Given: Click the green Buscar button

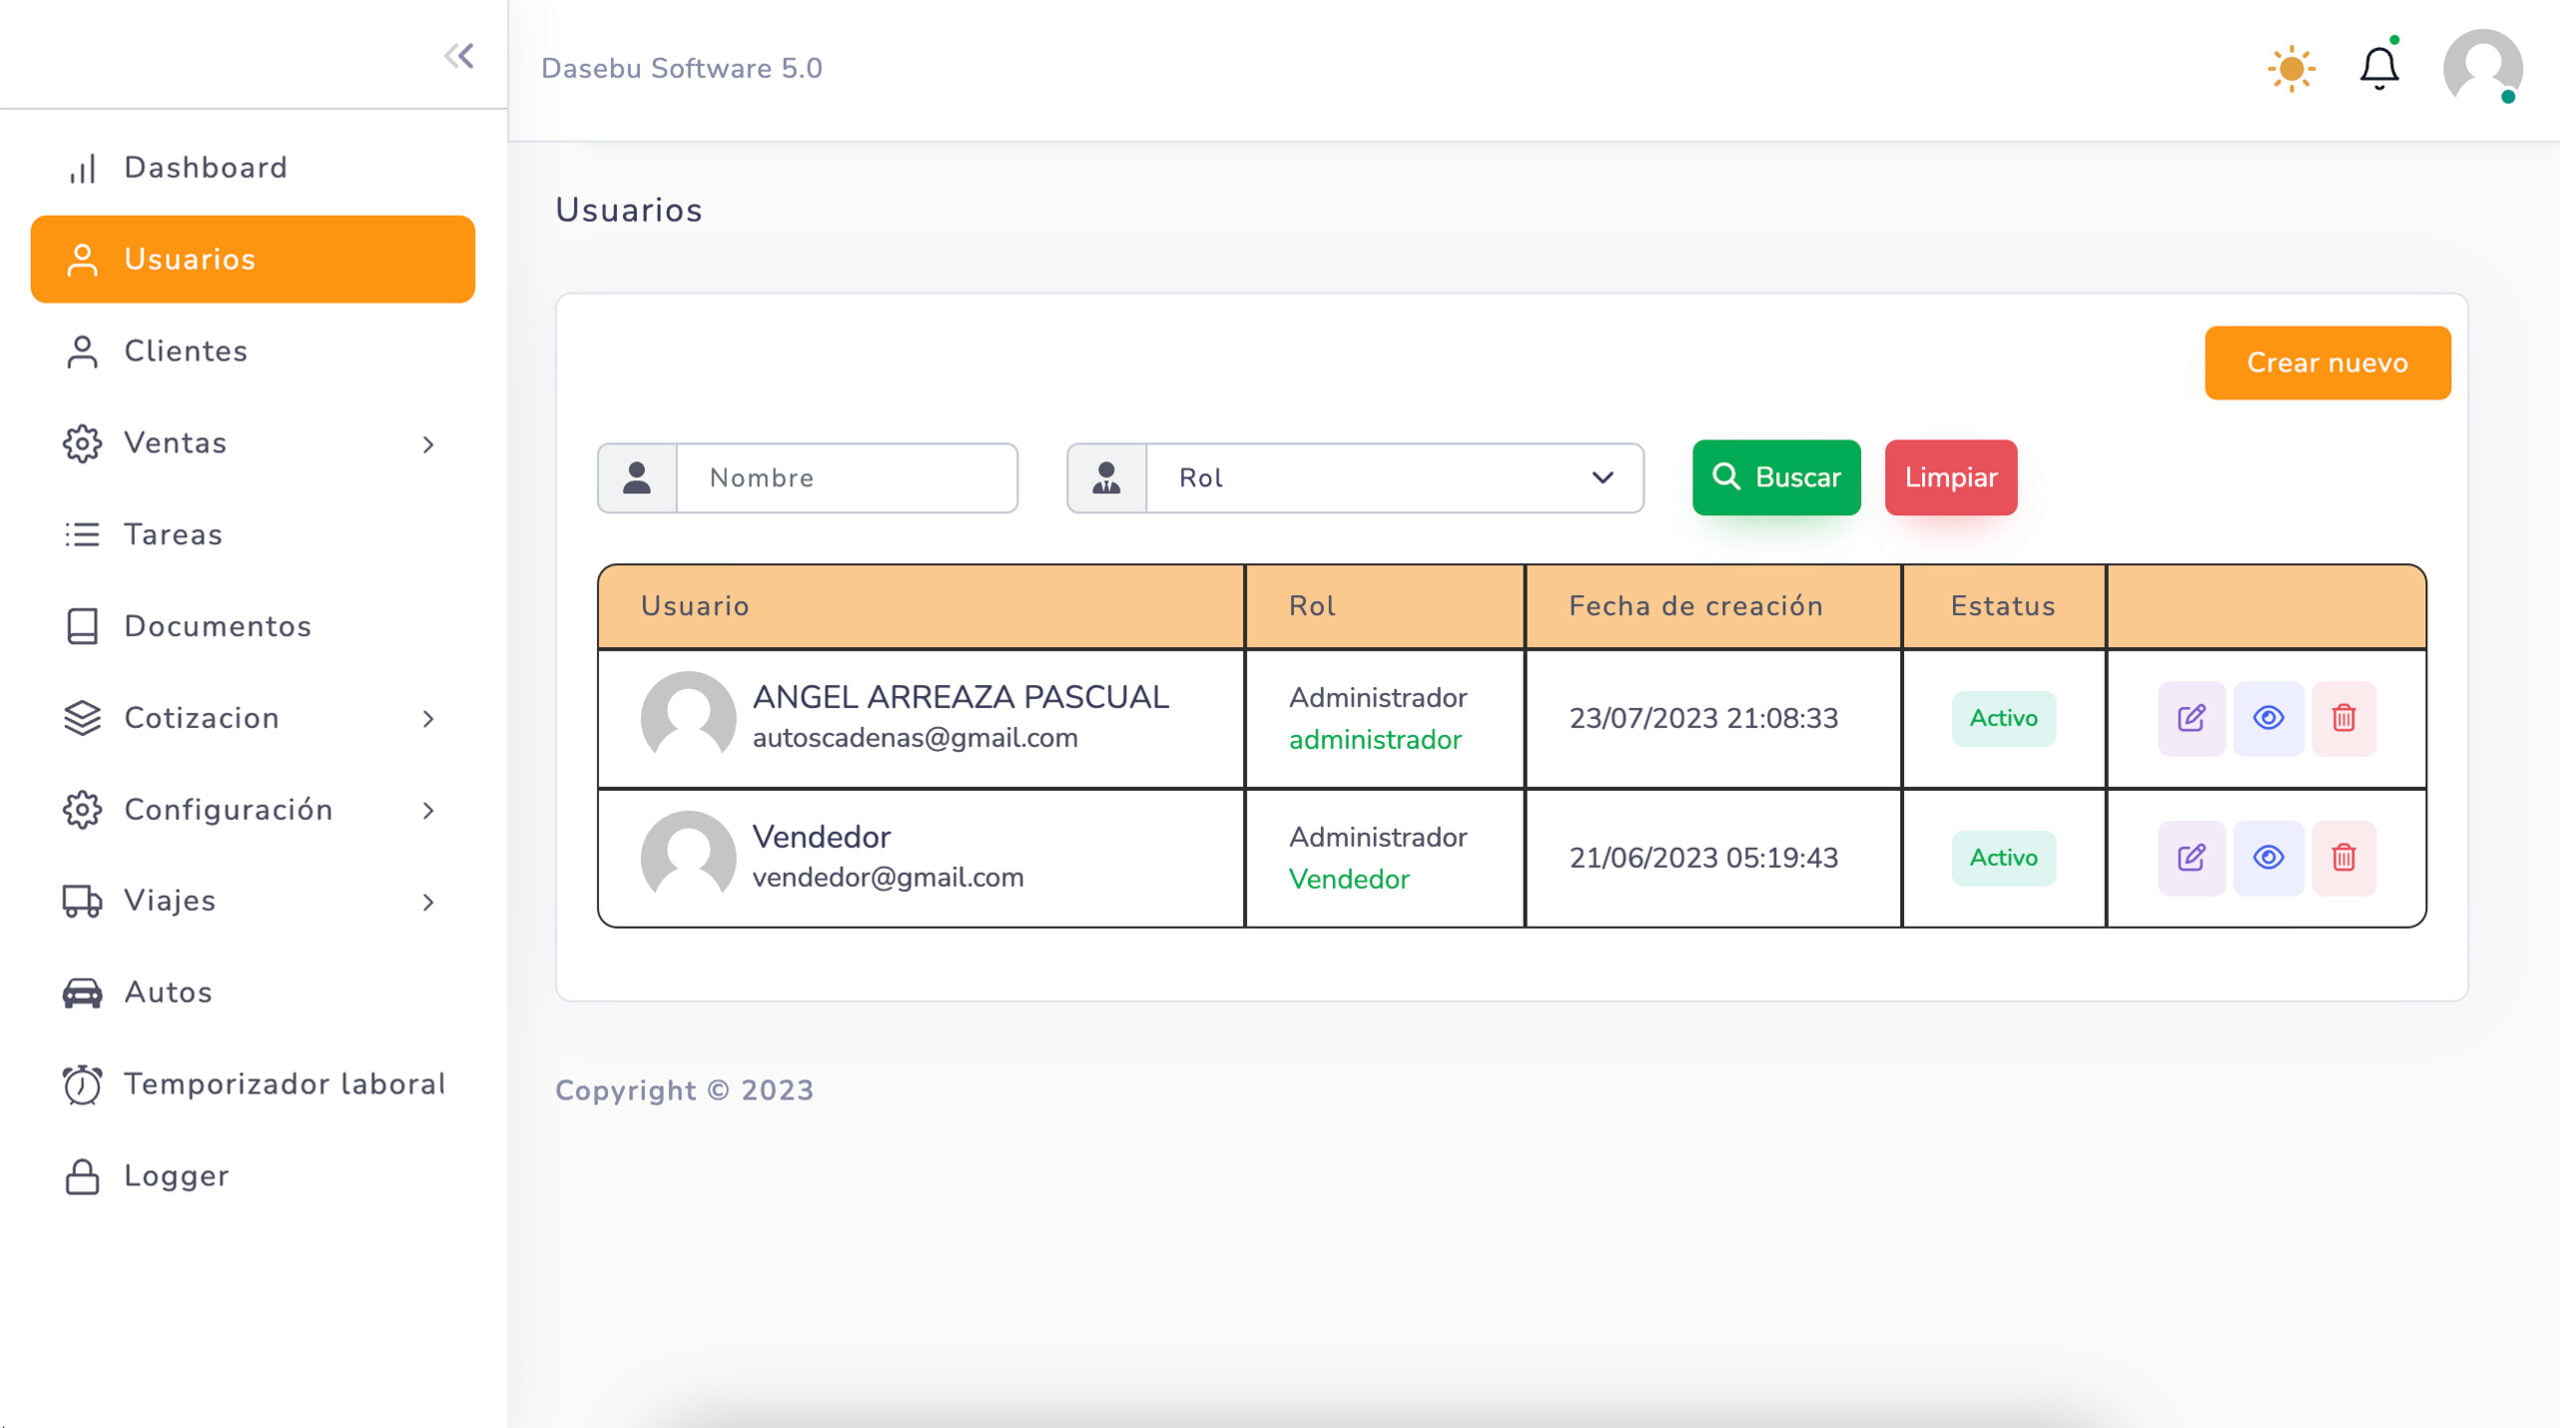Looking at the screenshot, I should tap(1776, 477).
